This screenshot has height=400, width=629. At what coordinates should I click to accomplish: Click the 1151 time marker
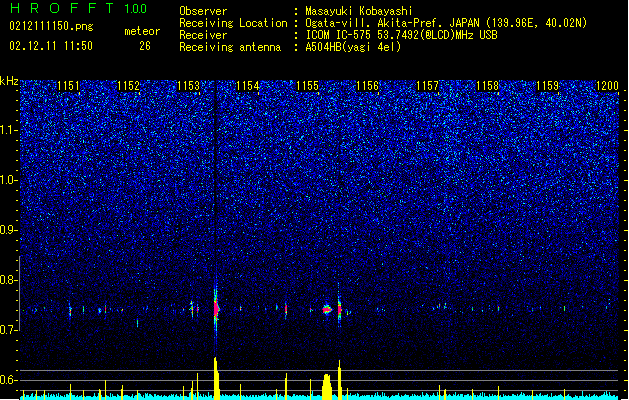68,86
